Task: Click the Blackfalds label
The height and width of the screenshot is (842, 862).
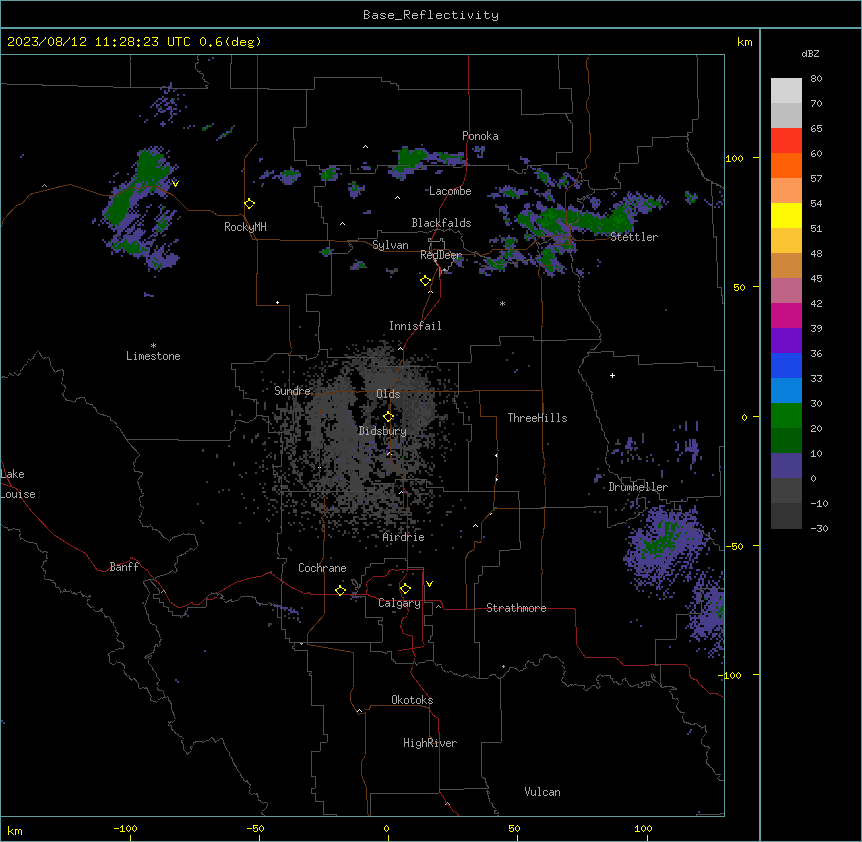Action: 441,223
